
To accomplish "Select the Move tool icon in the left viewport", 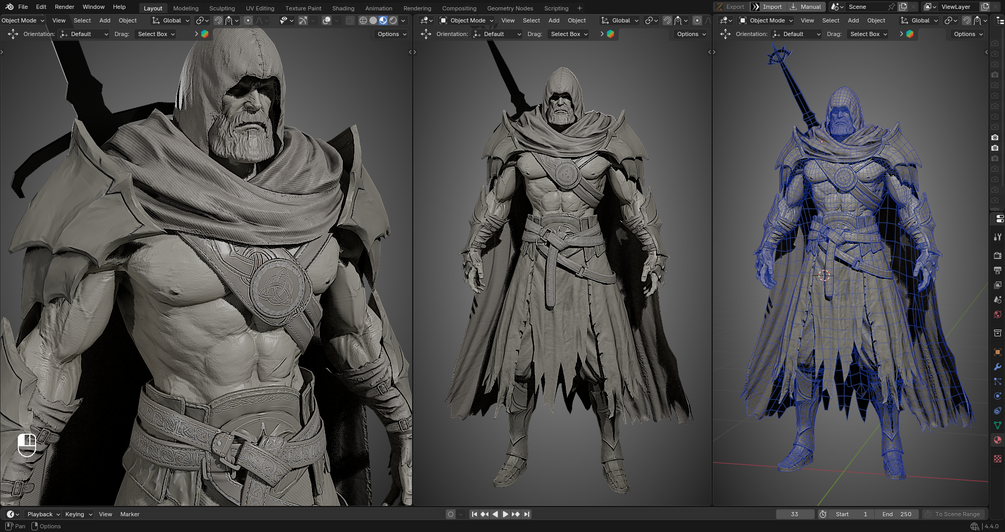I will tap(13, 34).
